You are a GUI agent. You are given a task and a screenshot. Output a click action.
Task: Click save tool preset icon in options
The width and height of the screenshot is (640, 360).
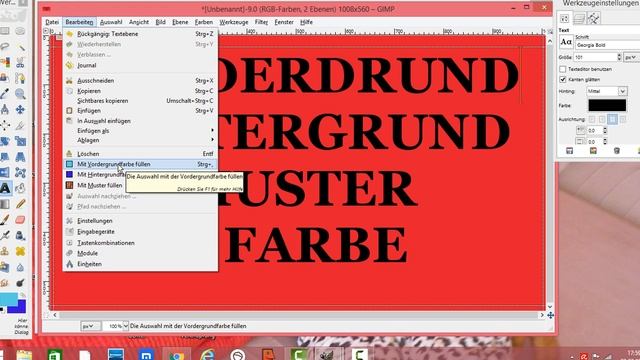(569, 151)
